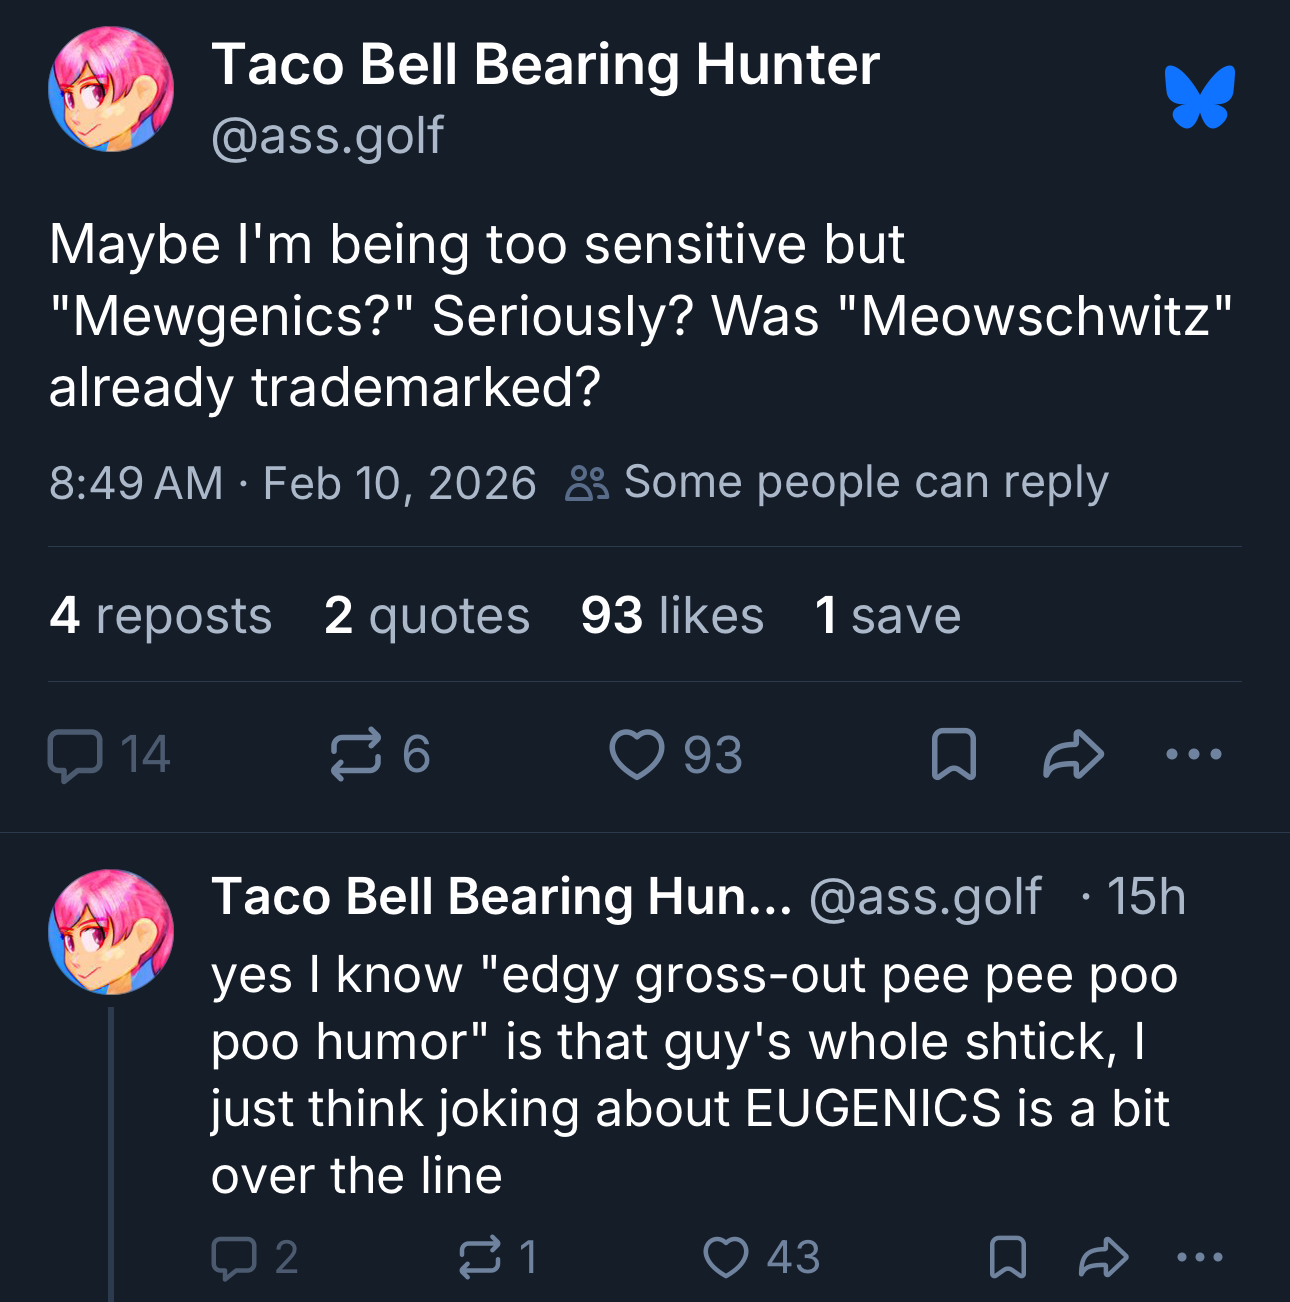
Task: Reply to the main Mewgenics post
Action: 75,754
